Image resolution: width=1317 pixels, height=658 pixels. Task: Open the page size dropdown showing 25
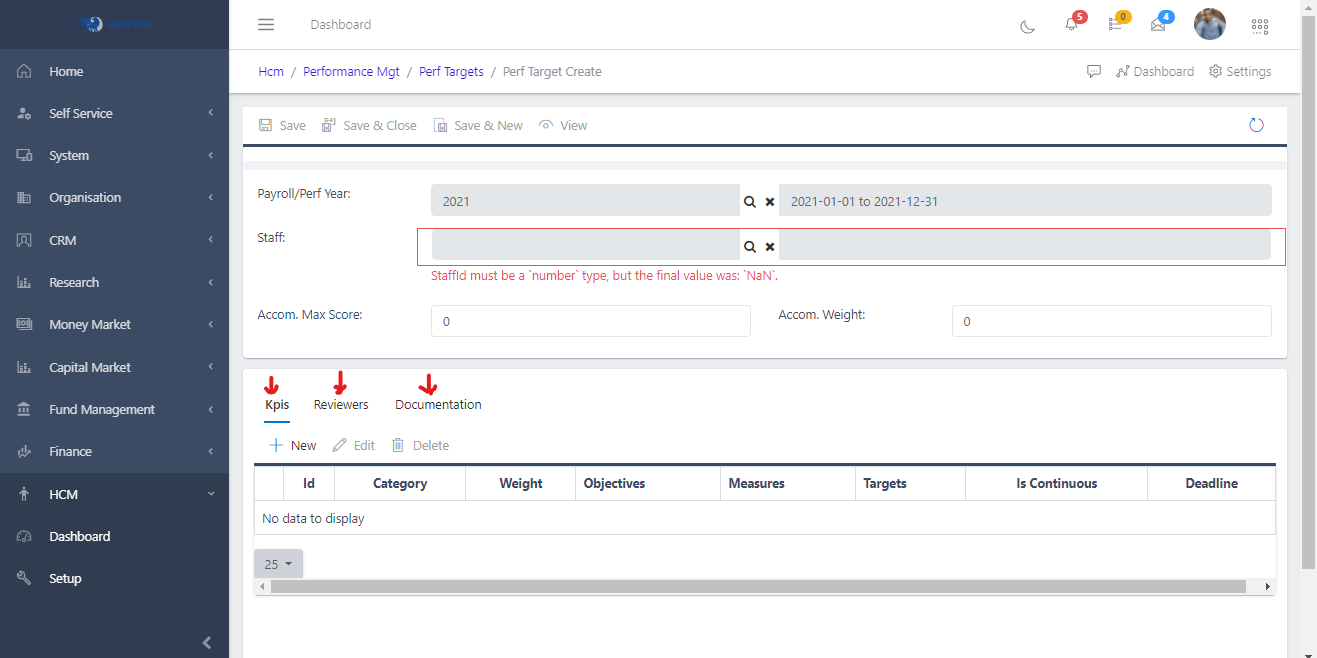(278, 563)
